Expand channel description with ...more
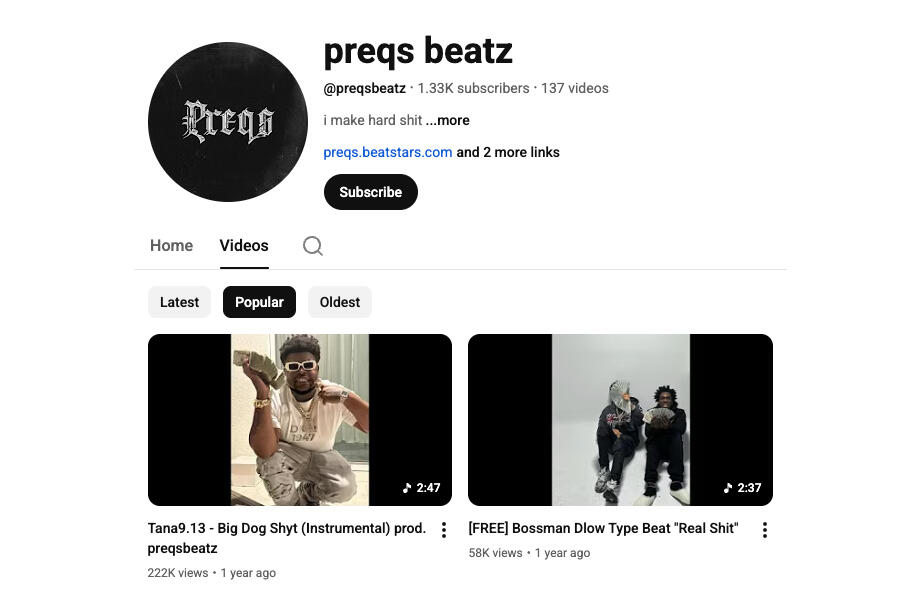Image resolution: width=921 pixels, height=614 pixels. click(448, 120)
